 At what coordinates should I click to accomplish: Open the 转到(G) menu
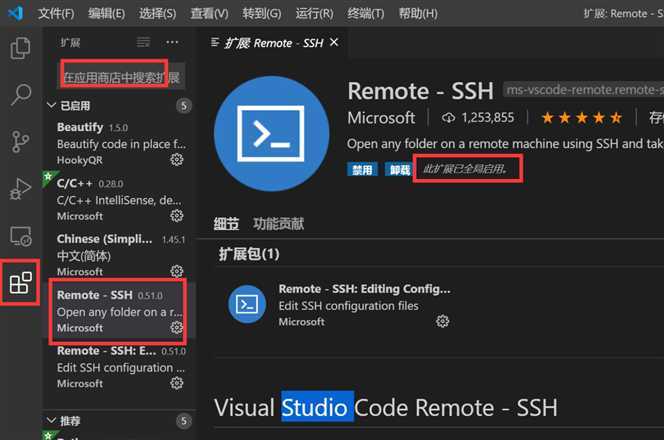(261, 14)
